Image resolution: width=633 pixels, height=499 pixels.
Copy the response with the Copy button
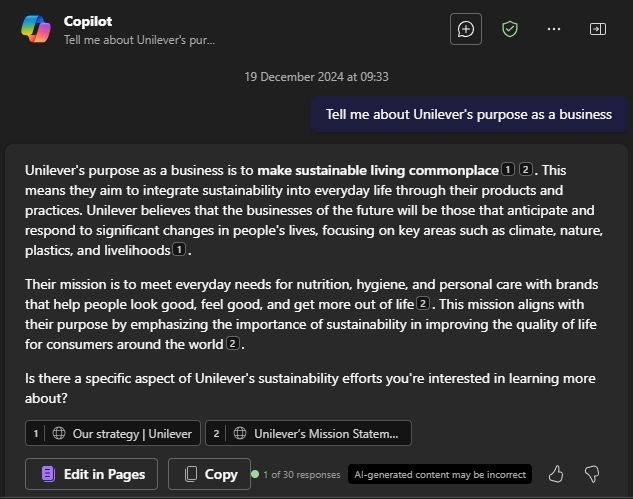click(209, 474)
